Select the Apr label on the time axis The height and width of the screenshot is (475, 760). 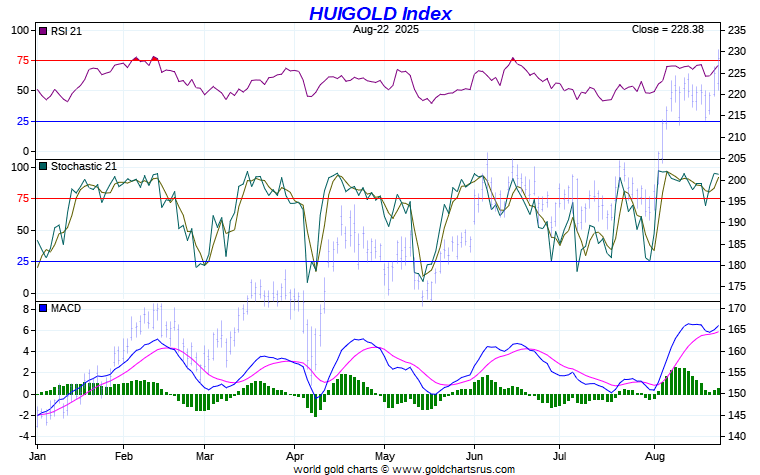(295, 454)
